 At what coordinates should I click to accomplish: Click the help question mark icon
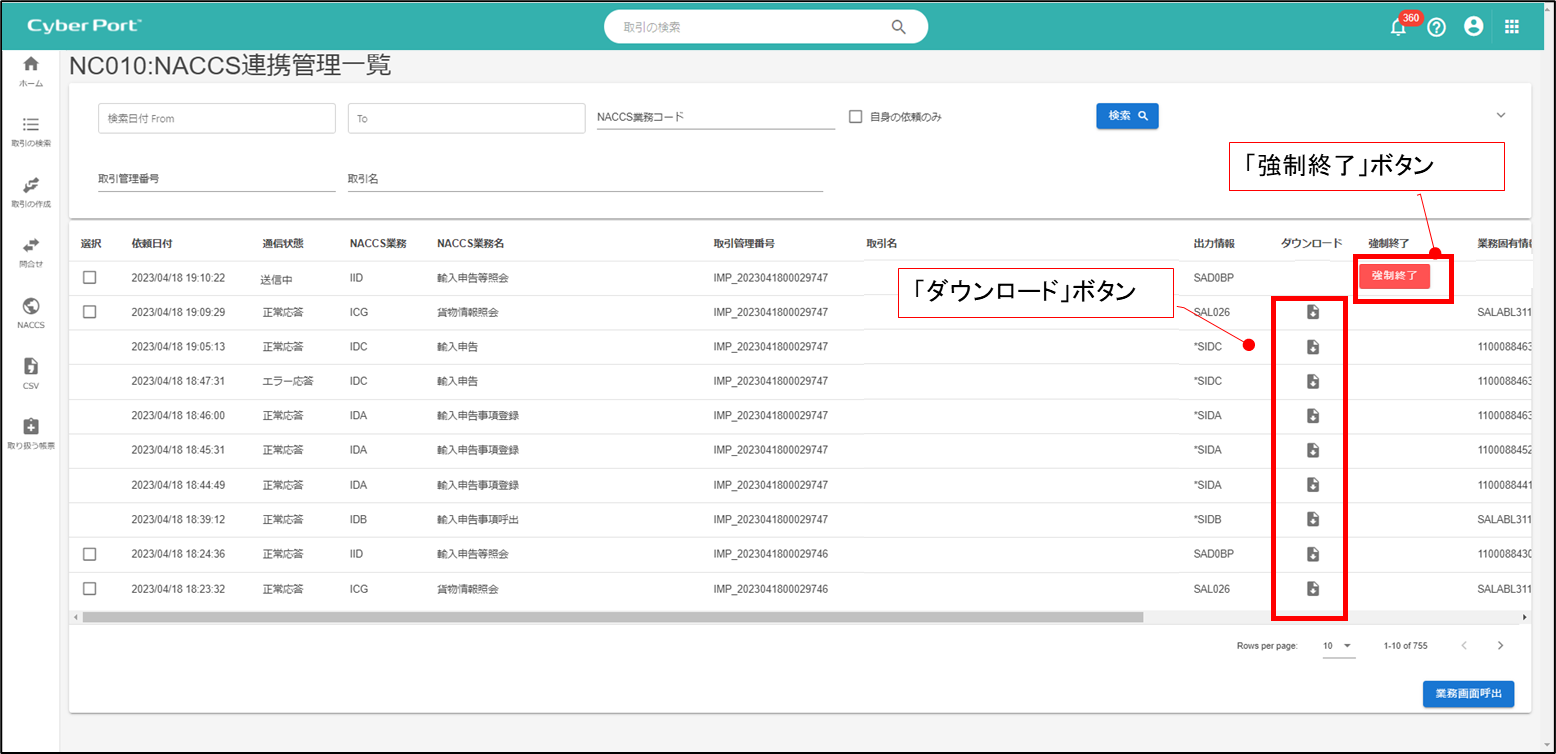tap(1436, 28)
